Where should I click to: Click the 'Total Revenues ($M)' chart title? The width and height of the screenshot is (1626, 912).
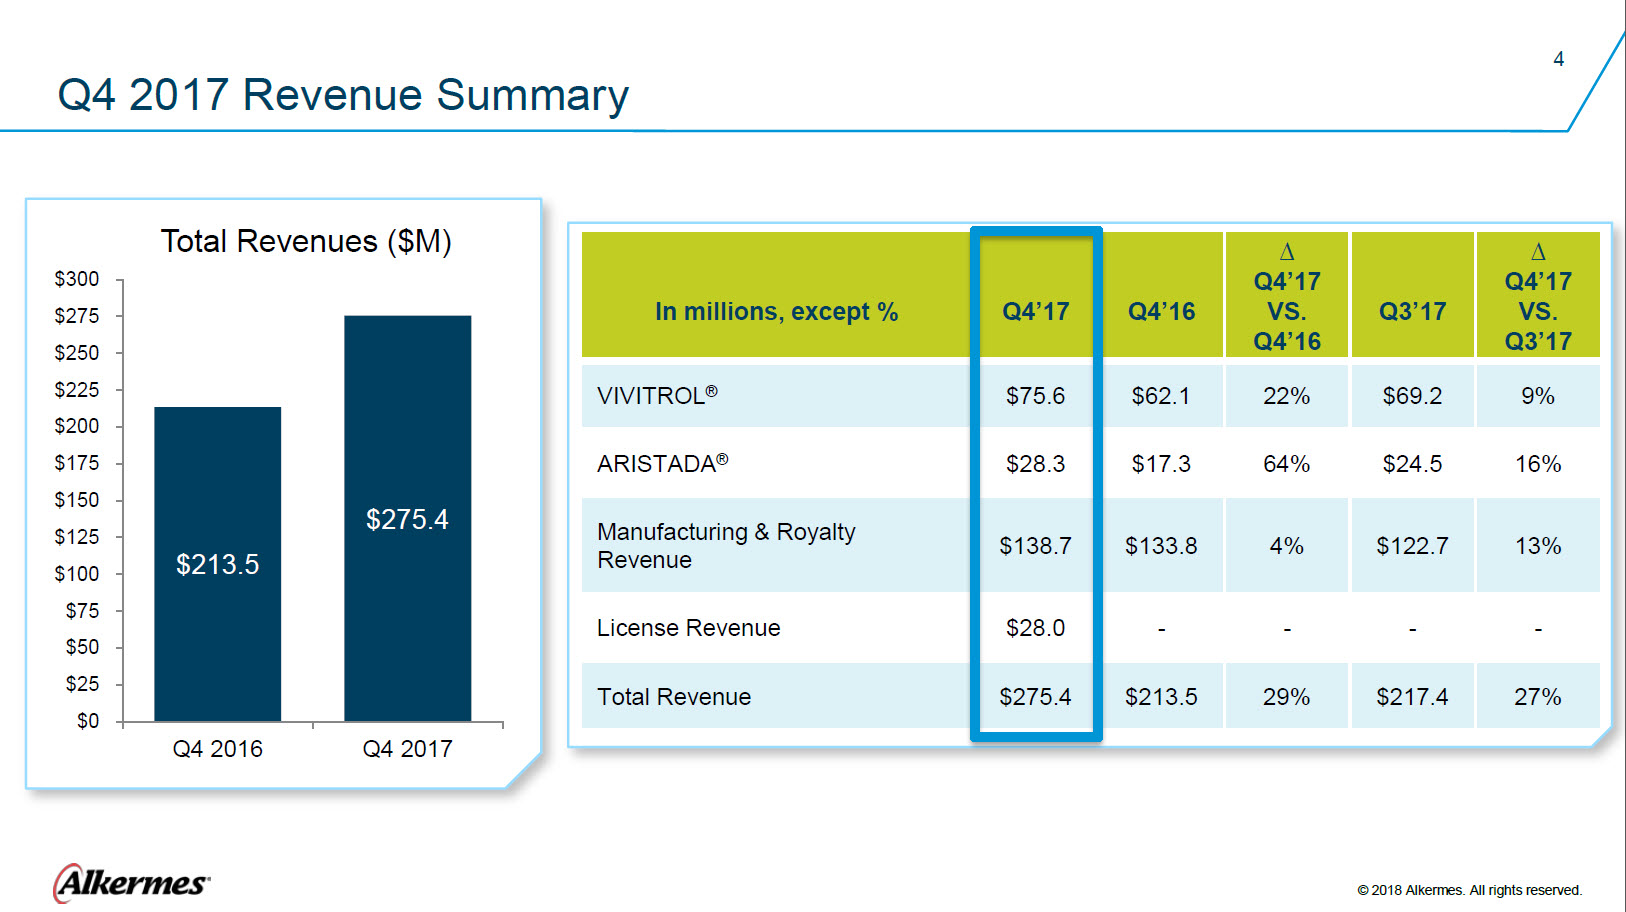tap(306, 241)
